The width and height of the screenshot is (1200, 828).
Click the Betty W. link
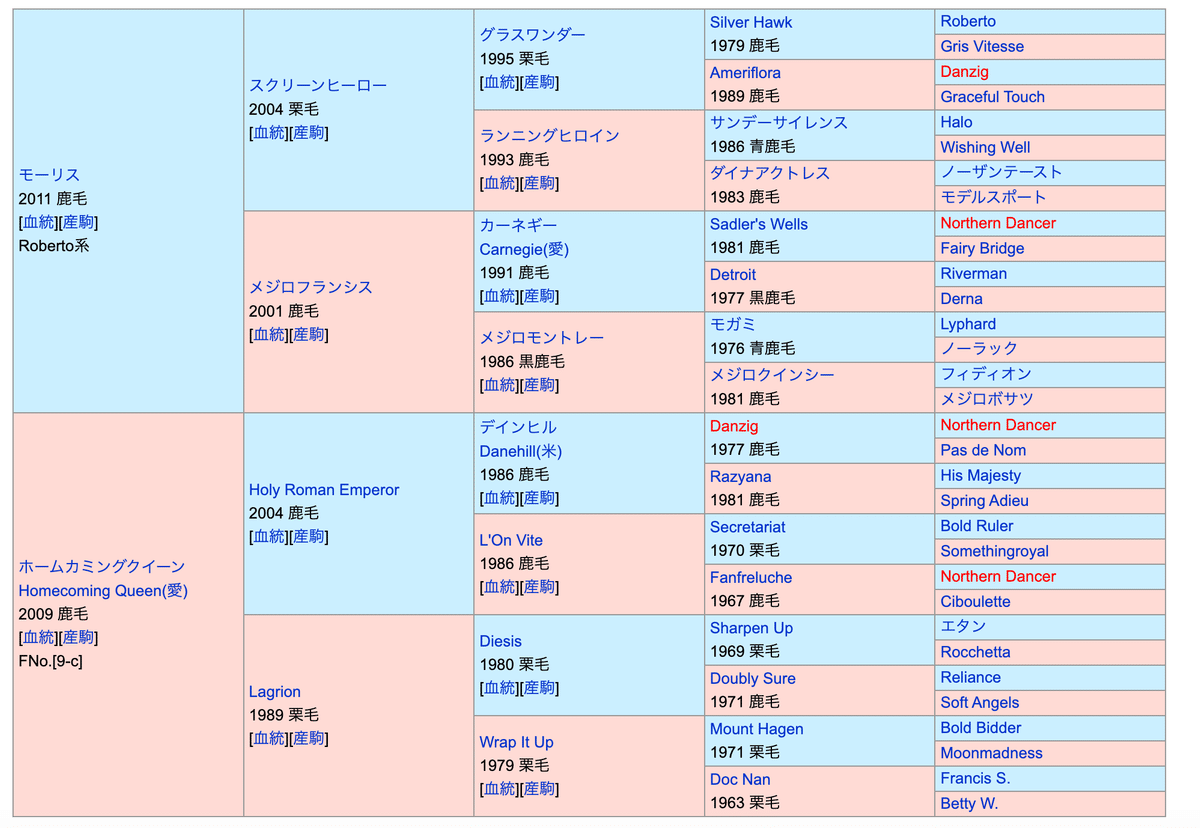tap(968, 803)
